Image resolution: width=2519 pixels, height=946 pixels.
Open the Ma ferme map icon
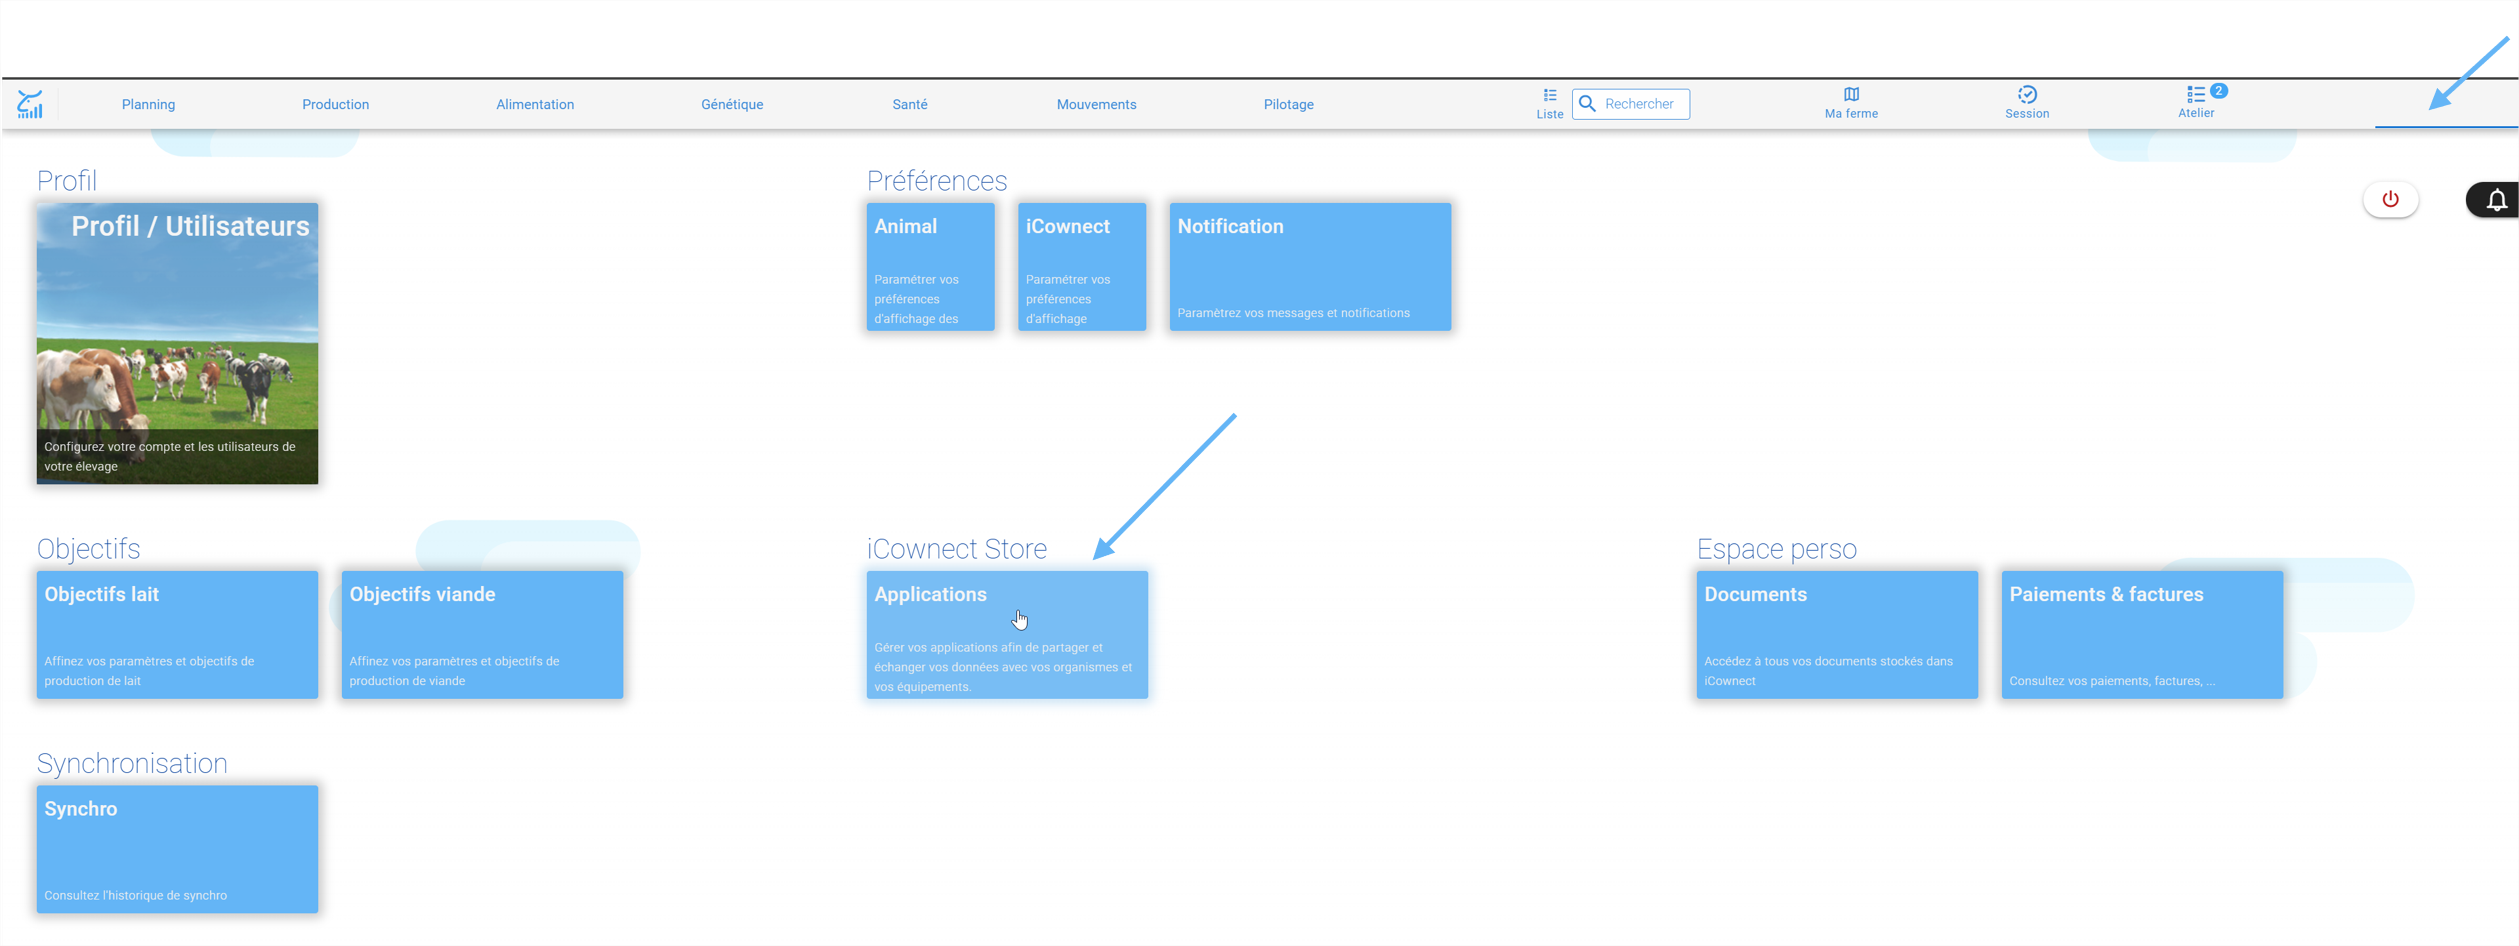pos(1851,95)
